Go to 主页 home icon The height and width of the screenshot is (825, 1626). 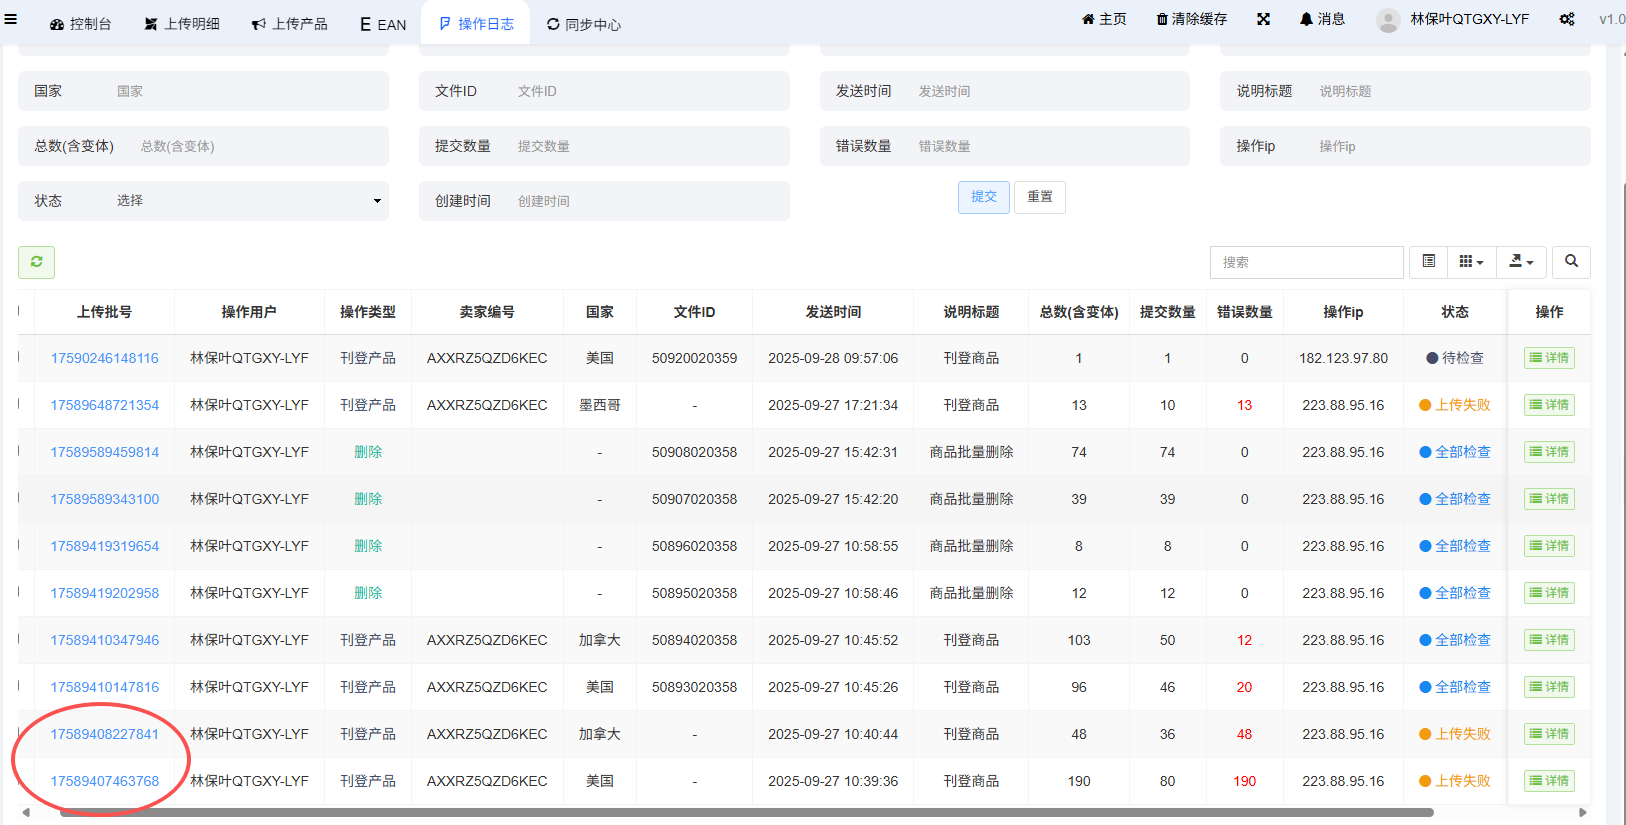[x=1104, y=20]
